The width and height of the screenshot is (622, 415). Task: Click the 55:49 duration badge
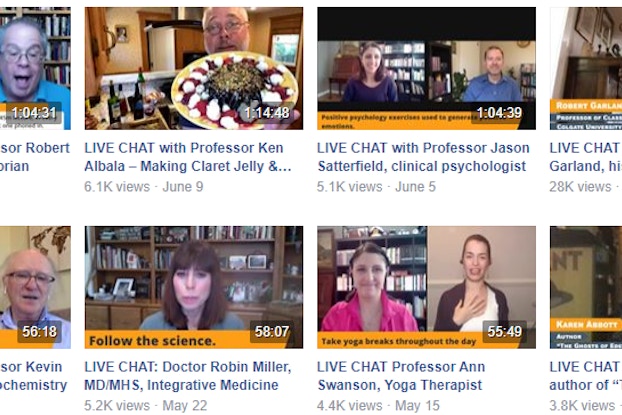pyautogui.click(x=505, y=332)
